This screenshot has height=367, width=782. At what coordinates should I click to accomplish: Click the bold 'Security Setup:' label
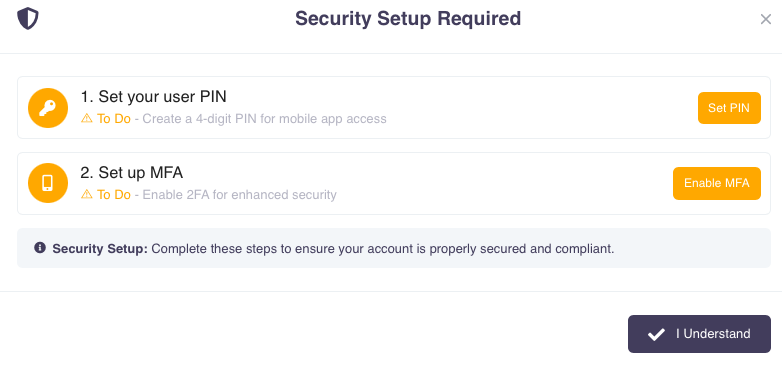pos(100,248)
